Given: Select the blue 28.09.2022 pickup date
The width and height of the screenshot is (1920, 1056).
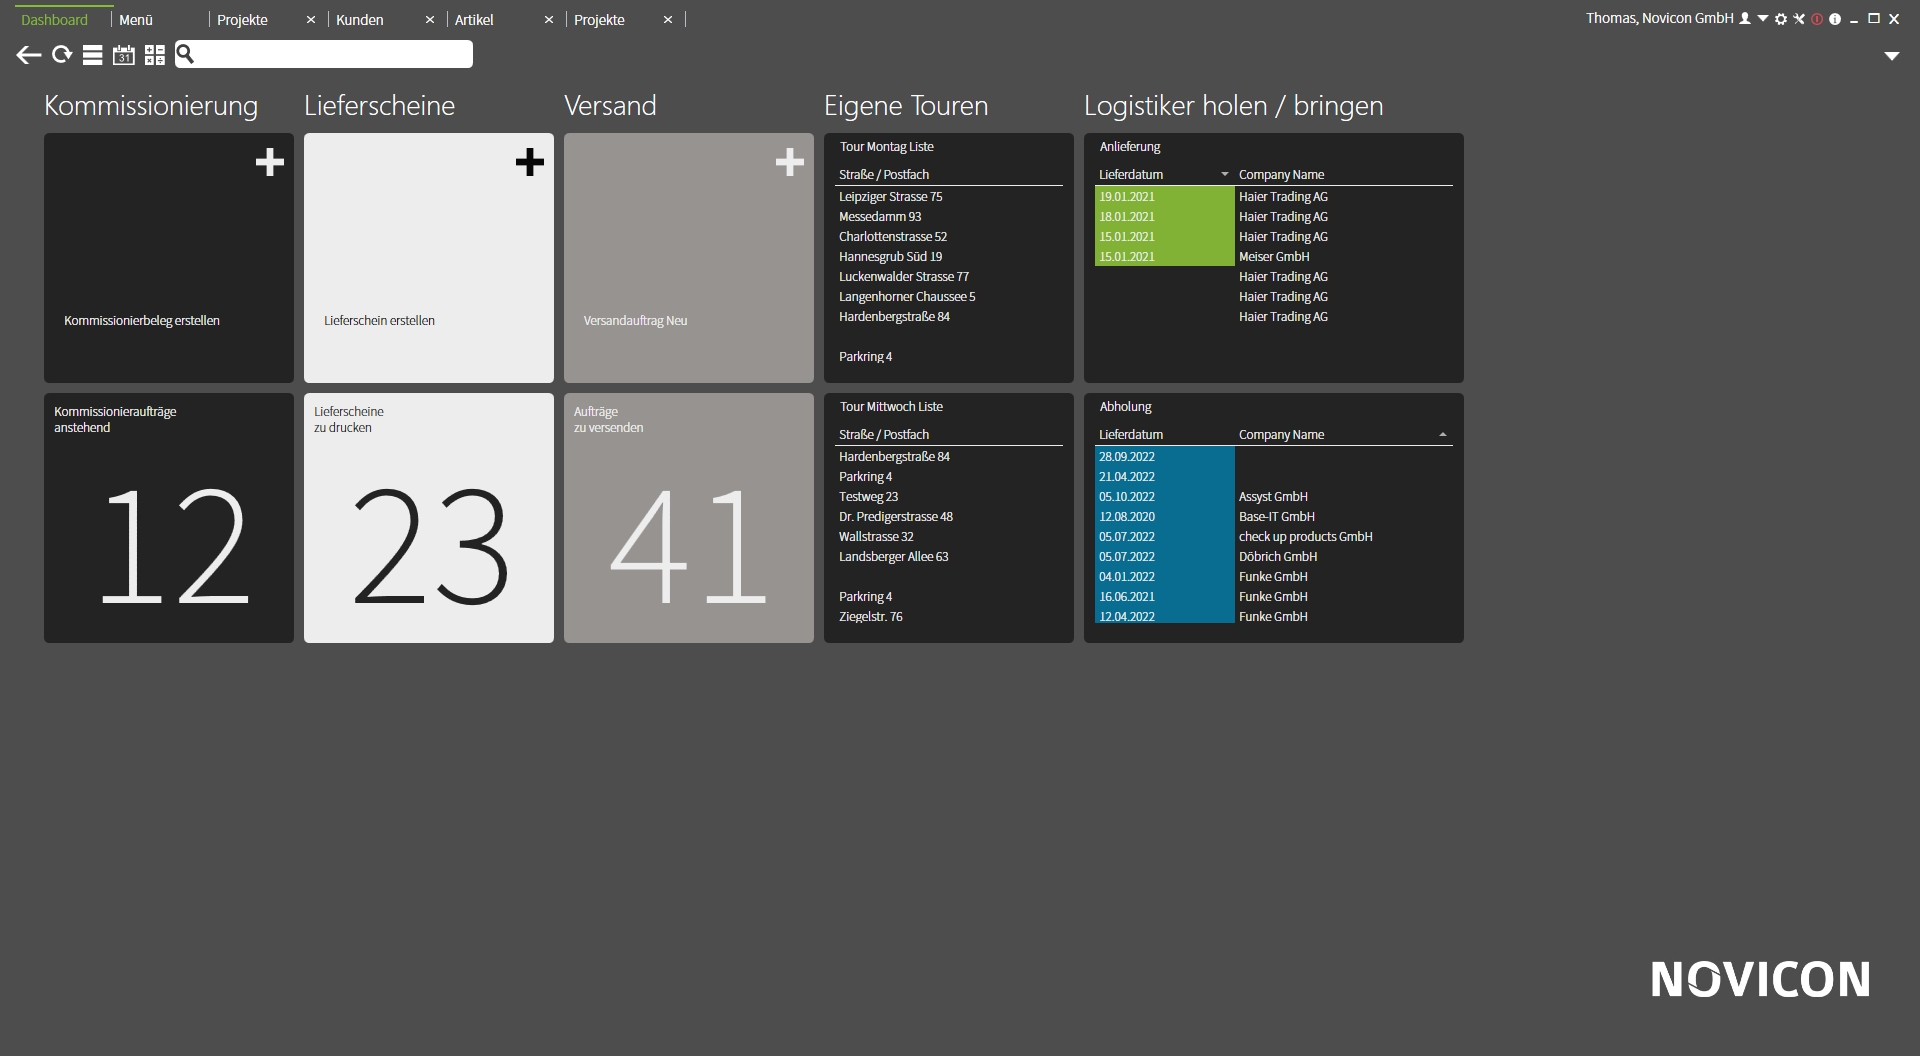Looking at the screenshot, I should (1165, 456).
